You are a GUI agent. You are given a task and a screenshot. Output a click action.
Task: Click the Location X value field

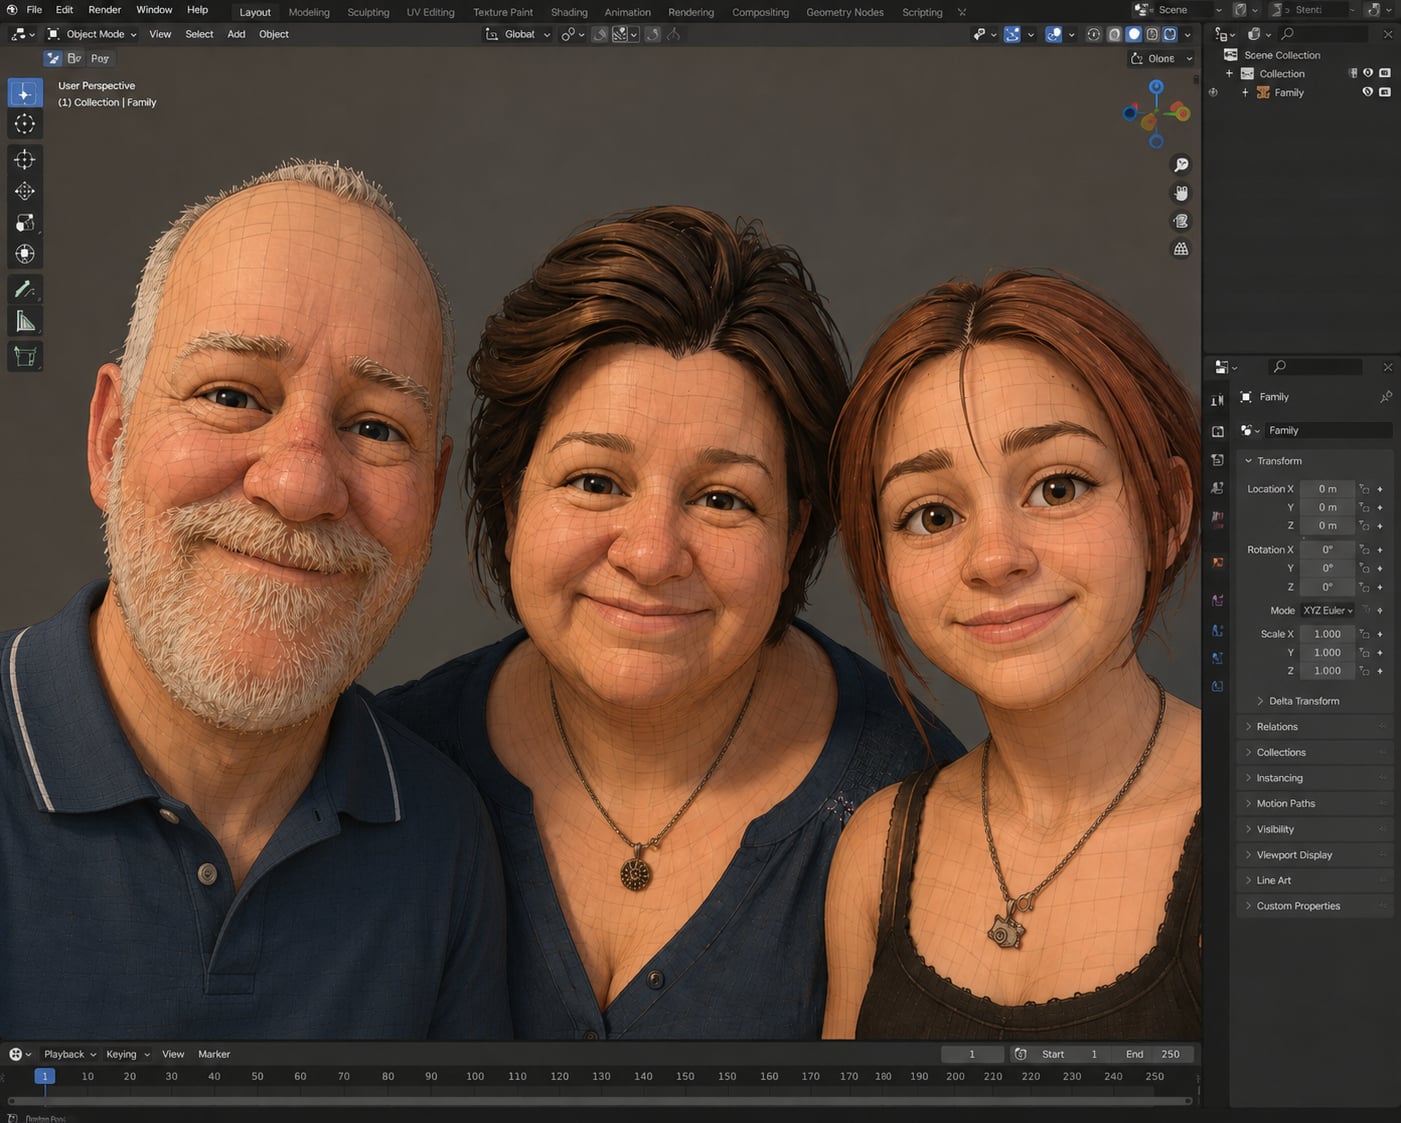click(x=1327, y=489)
